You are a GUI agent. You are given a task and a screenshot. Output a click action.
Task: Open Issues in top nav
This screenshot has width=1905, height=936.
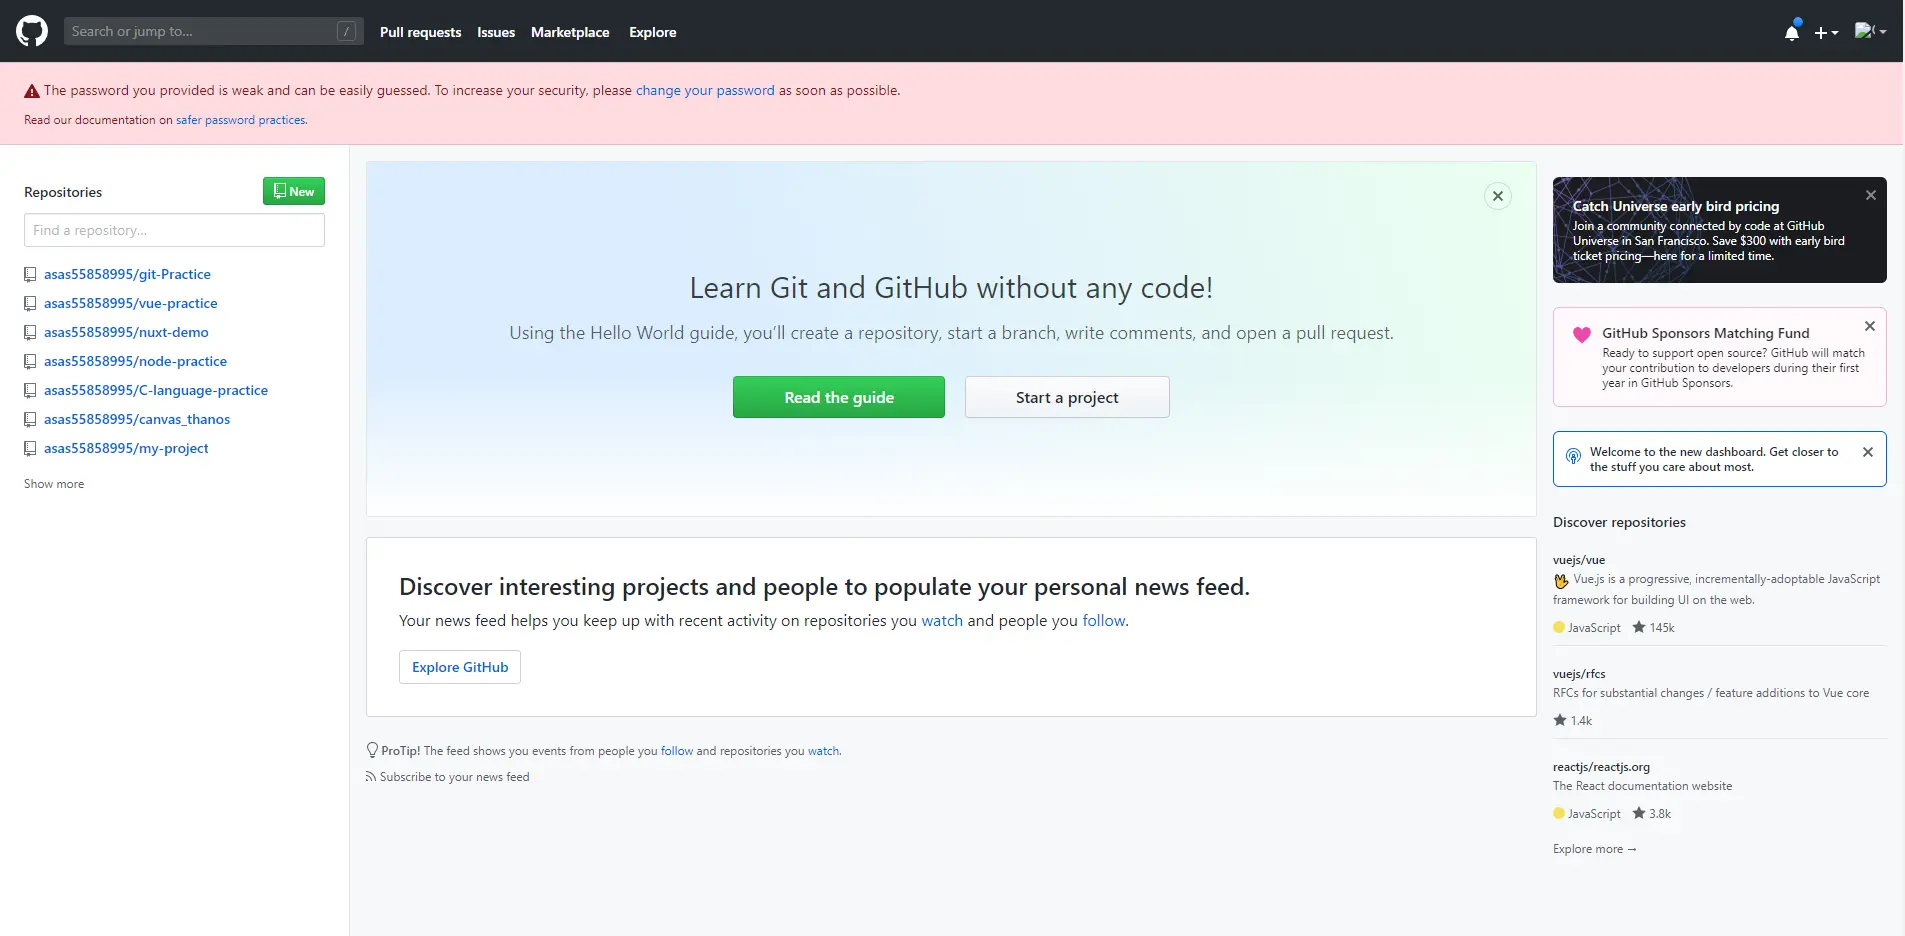496,32
